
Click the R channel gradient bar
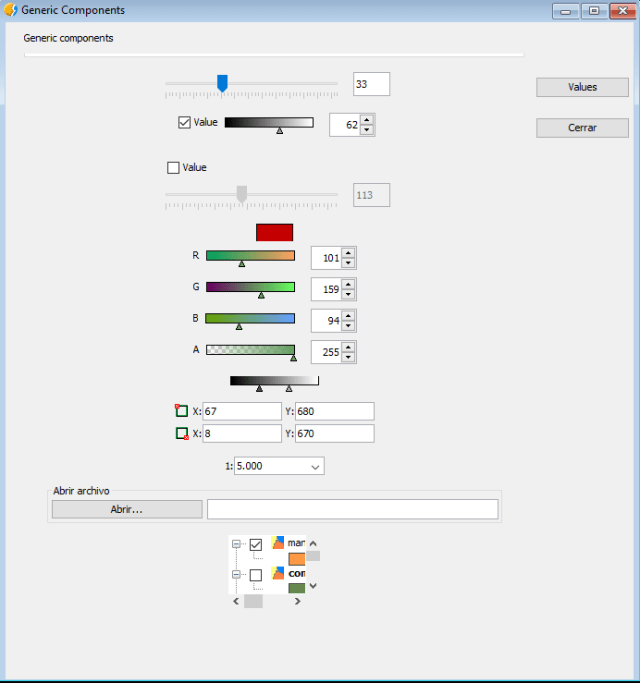pyautogui.click(x=250, y=256)
